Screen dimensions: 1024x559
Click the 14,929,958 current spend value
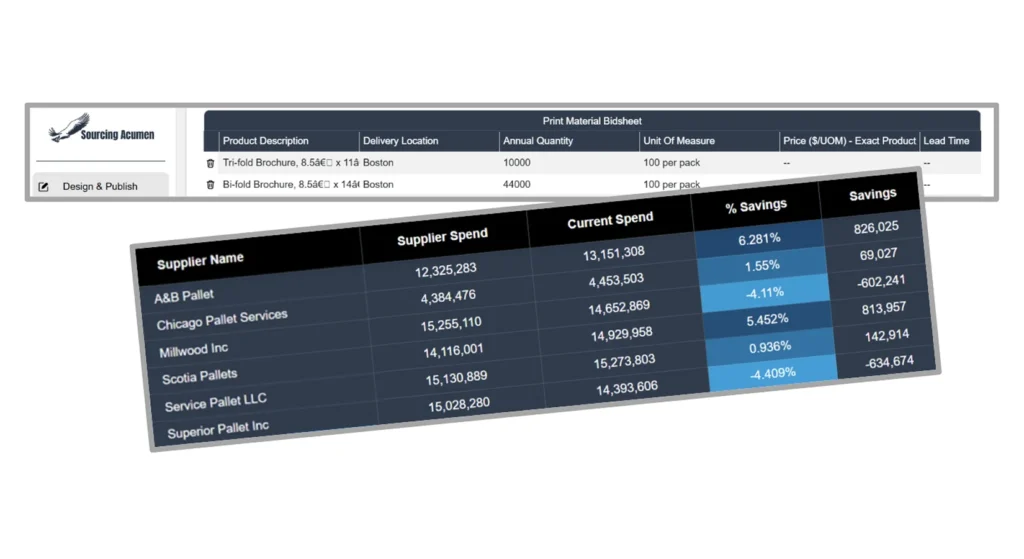tap(621, 334)
